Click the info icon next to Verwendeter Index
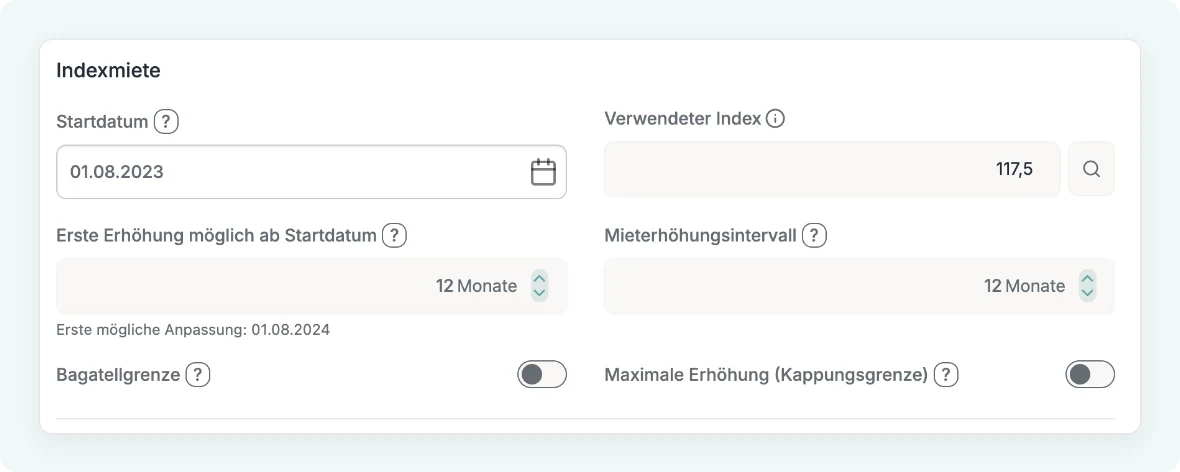This screenshot has height=472, width=1180. 775,118
